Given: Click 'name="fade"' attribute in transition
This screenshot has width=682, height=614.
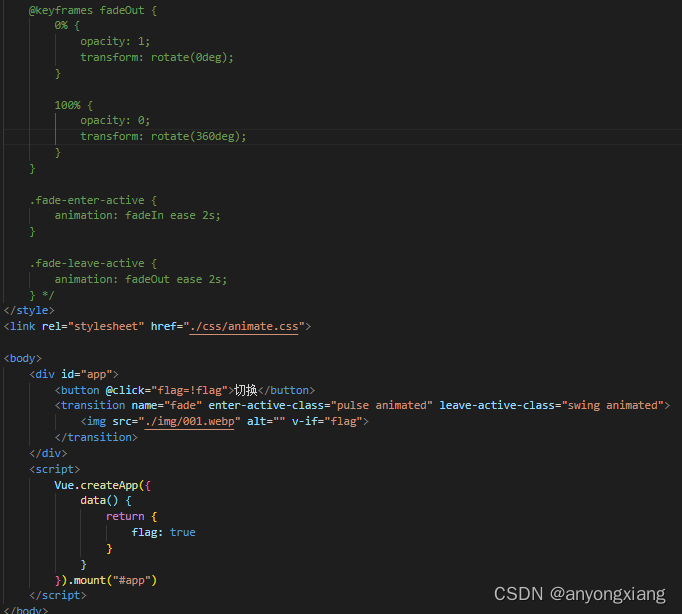Looking at the screenshot, I should click(167, 406).
